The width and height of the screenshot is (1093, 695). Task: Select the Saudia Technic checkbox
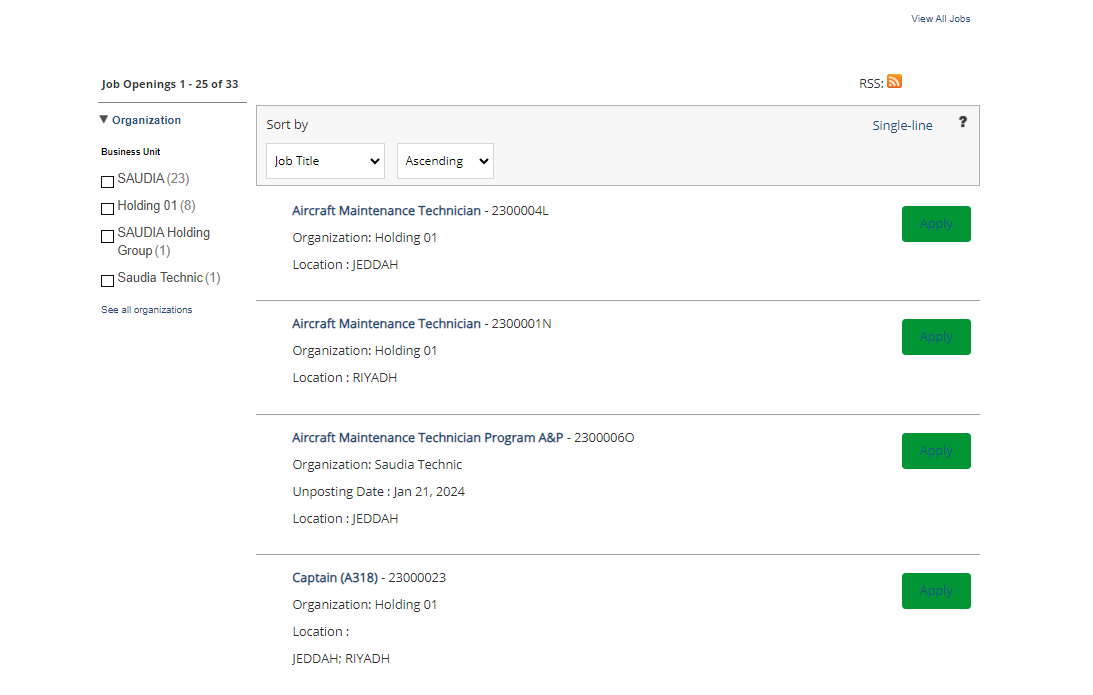[x=108, y=281]
